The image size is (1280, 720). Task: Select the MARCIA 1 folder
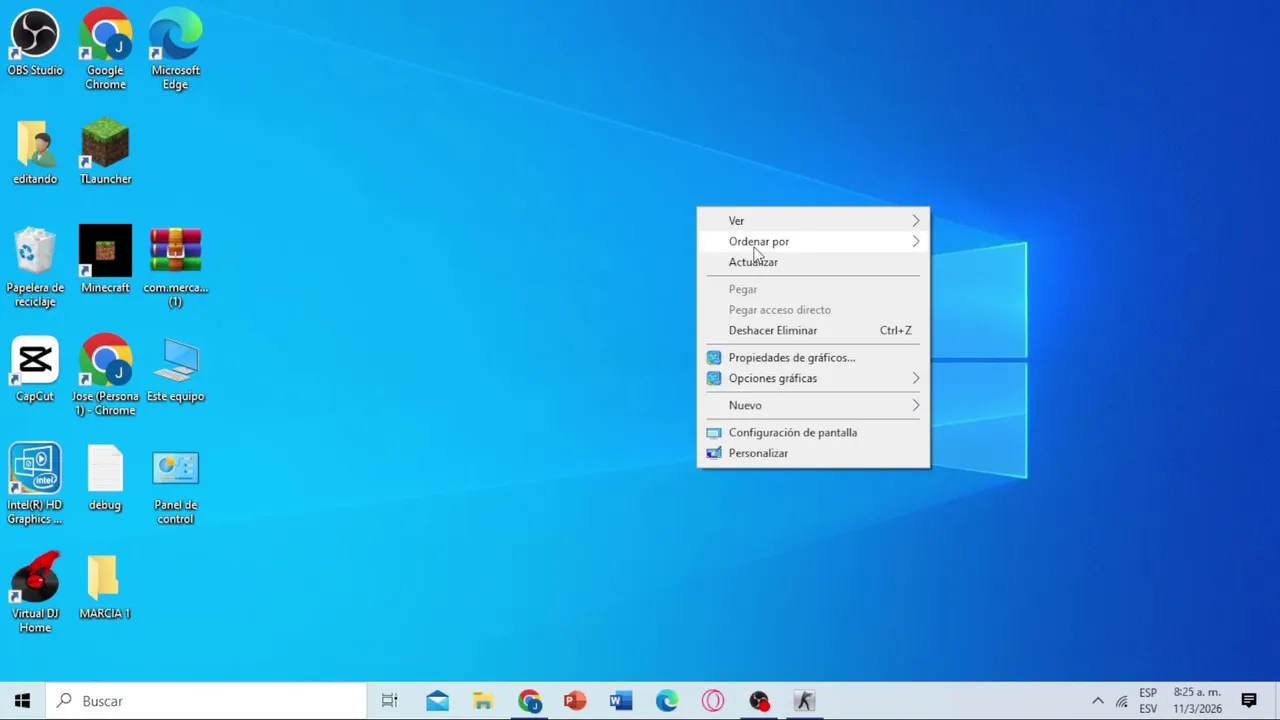(x=105, y=587)
